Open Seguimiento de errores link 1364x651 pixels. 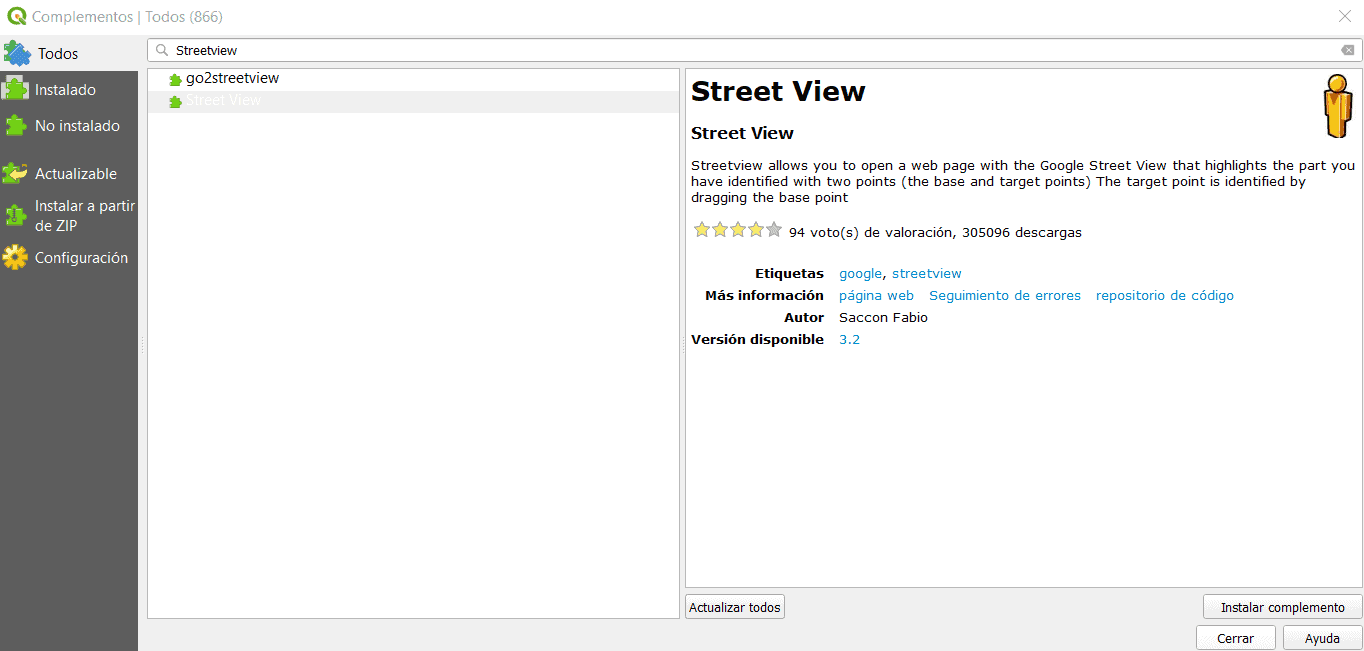pyautogui.click(x=1005, y=295)
